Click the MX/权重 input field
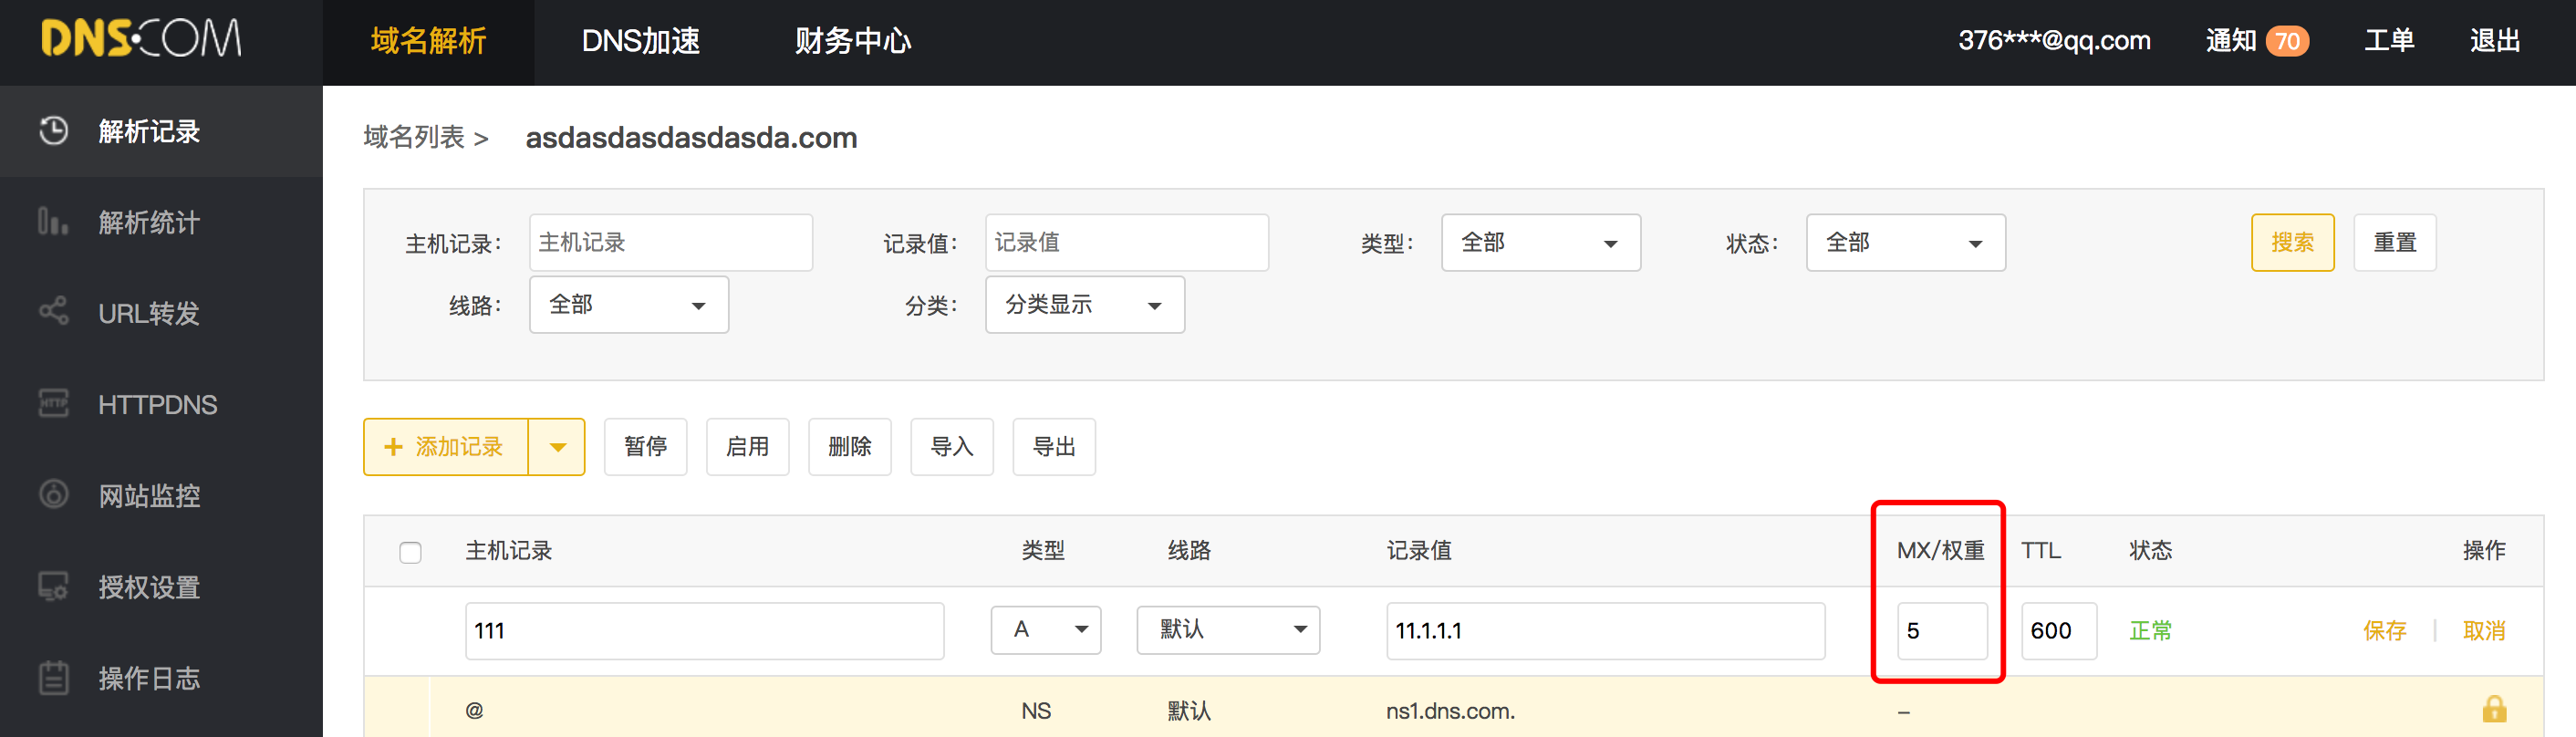This screenshot has height=737, width=2576. 1941,631
